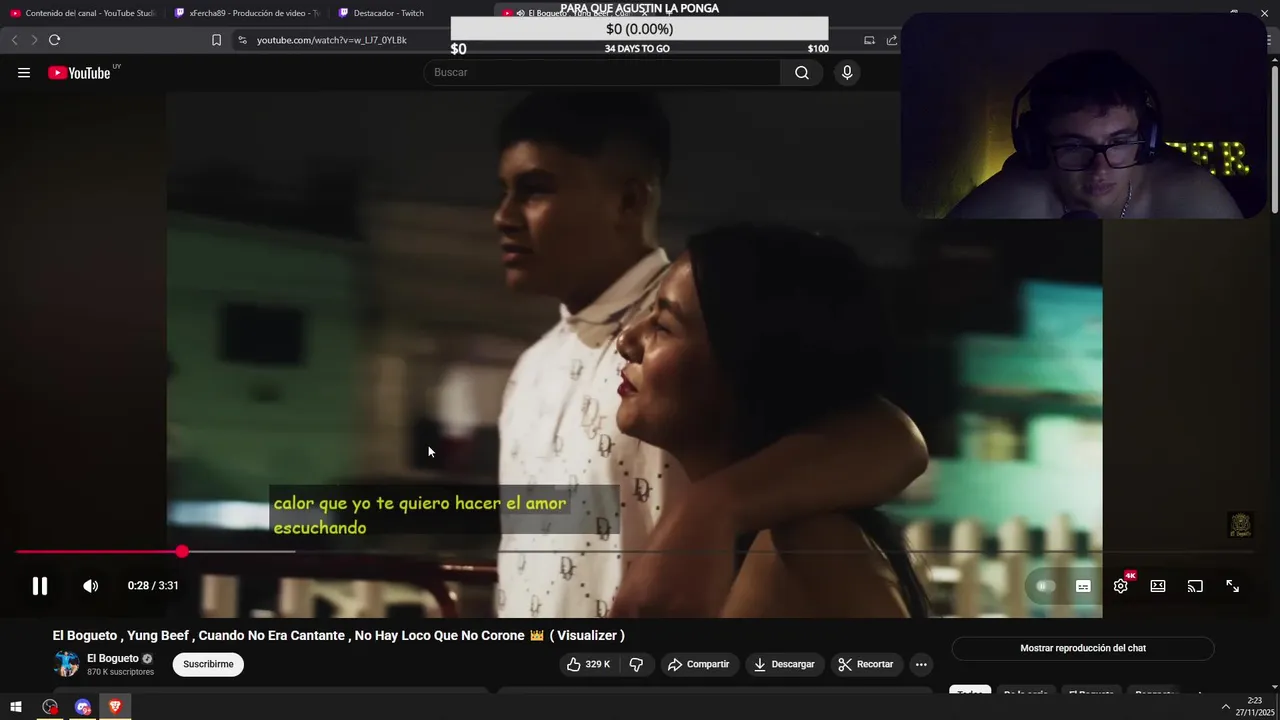Seek on the red video progress bar

[x=634, y=552]
